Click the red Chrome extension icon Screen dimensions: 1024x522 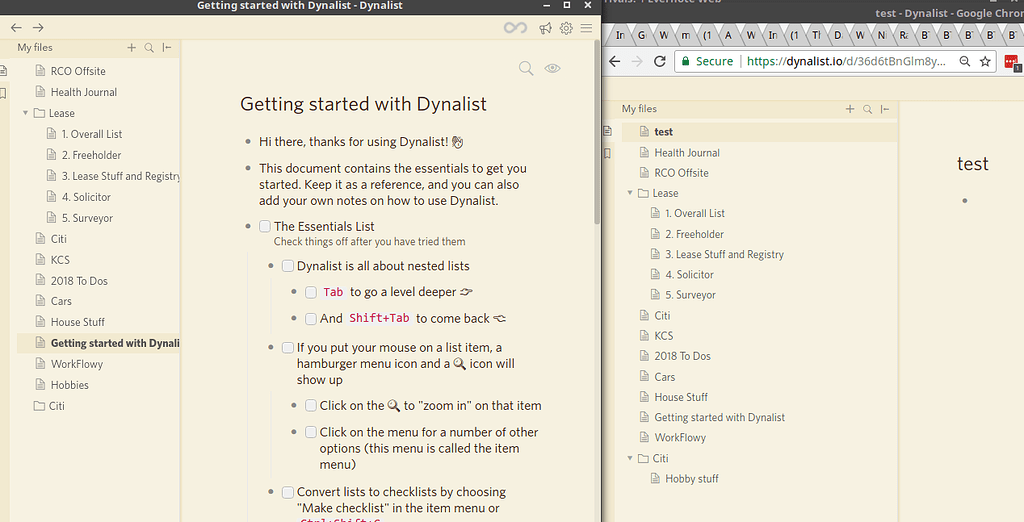point(1011,62)
